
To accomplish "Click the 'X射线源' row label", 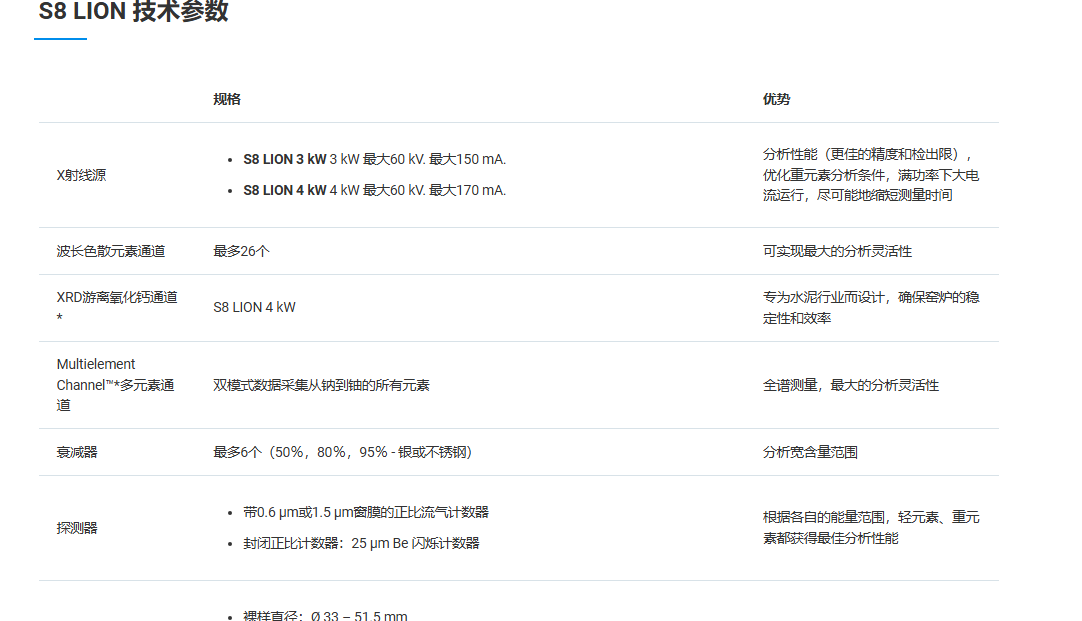I will coord(81,175).
